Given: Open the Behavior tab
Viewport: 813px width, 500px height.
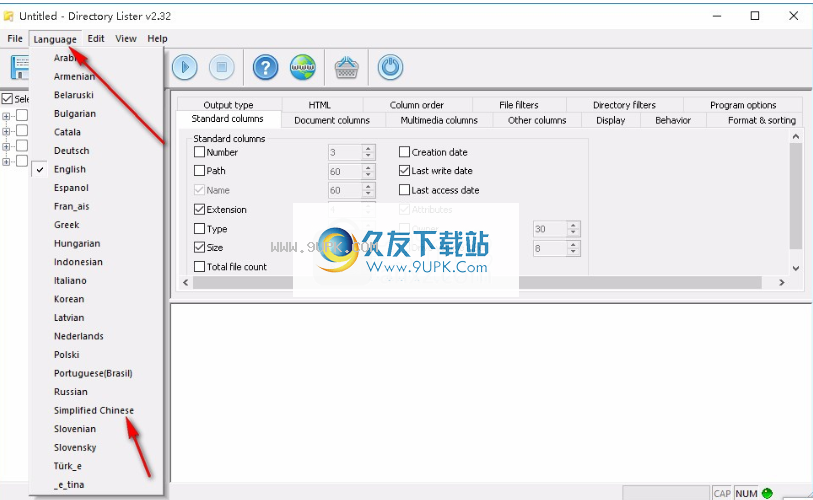Looking at the screenshot, I should (673, 120).
